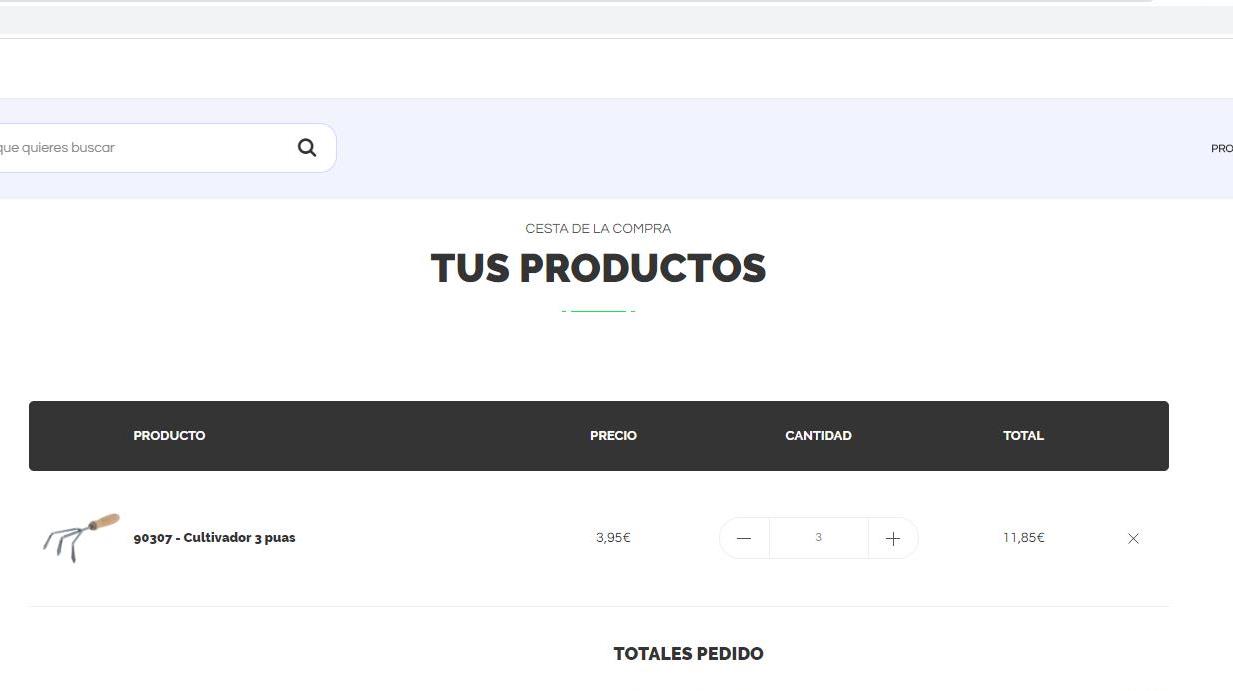Screen dimensions: 1233x691
Task: Click the PRODUCTO column header
Action: point(169,436)
